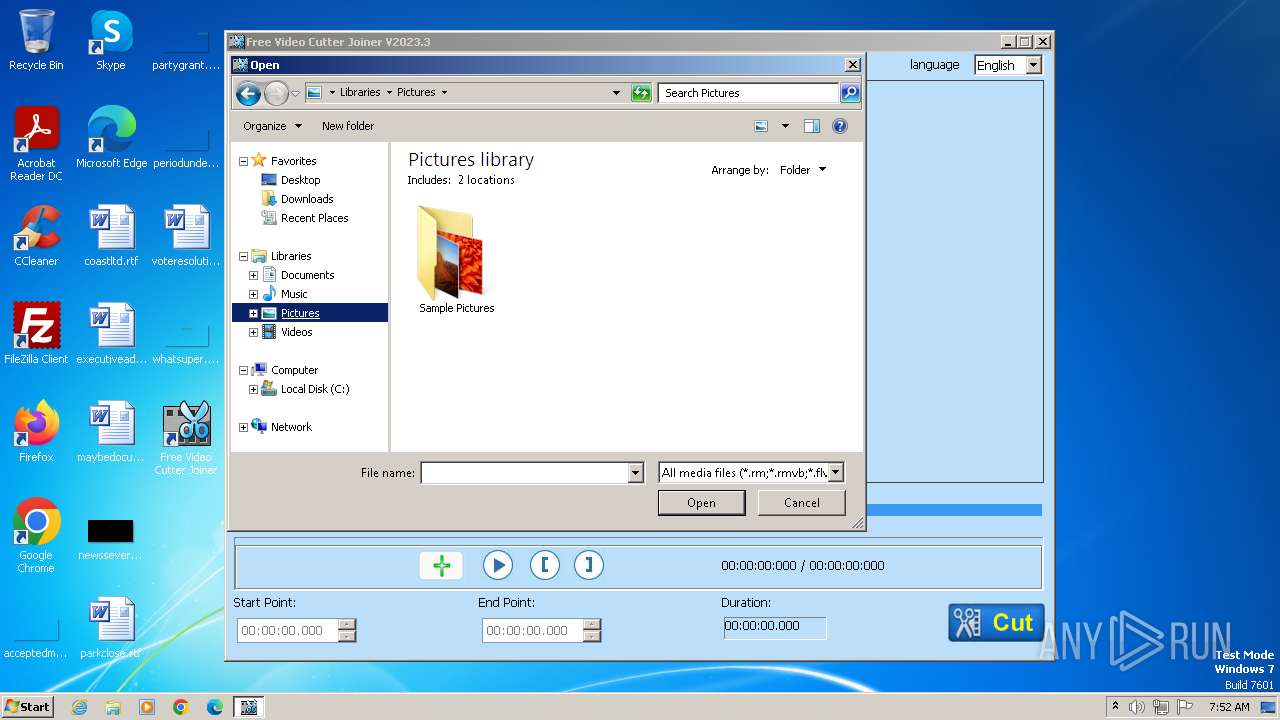Image resolution: width=1280 pixels, height=720 pixels.
Task: Create a New folder
Action: pos(348,126)
